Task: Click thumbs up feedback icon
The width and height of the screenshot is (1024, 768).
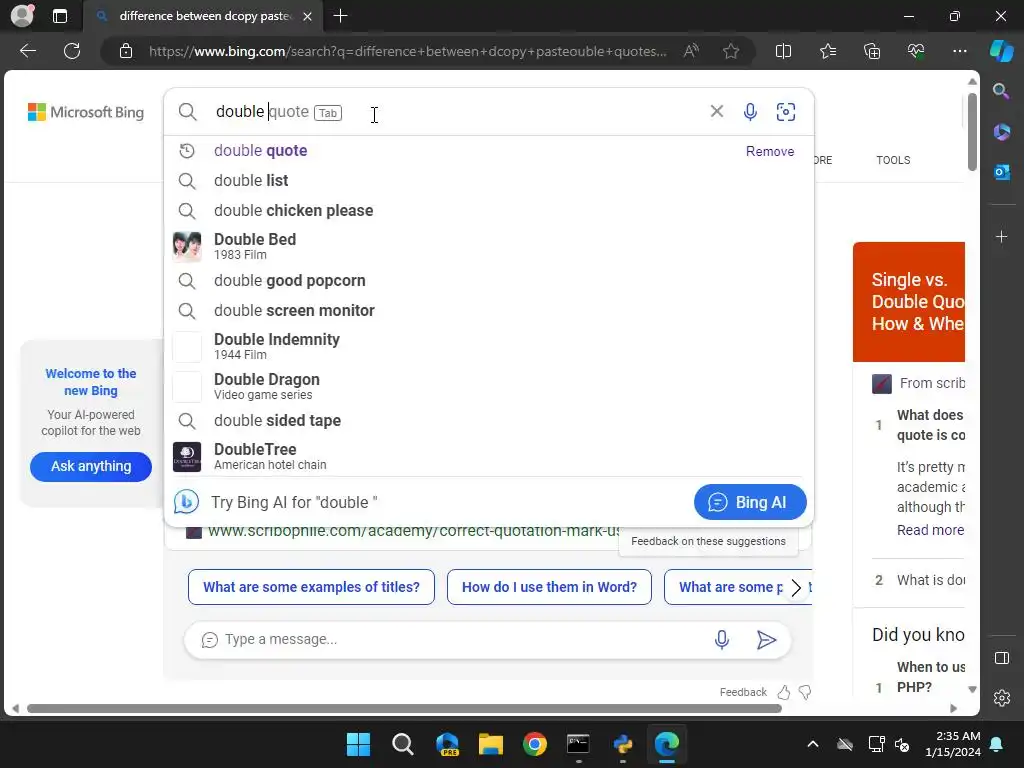Action: point(784,692)
